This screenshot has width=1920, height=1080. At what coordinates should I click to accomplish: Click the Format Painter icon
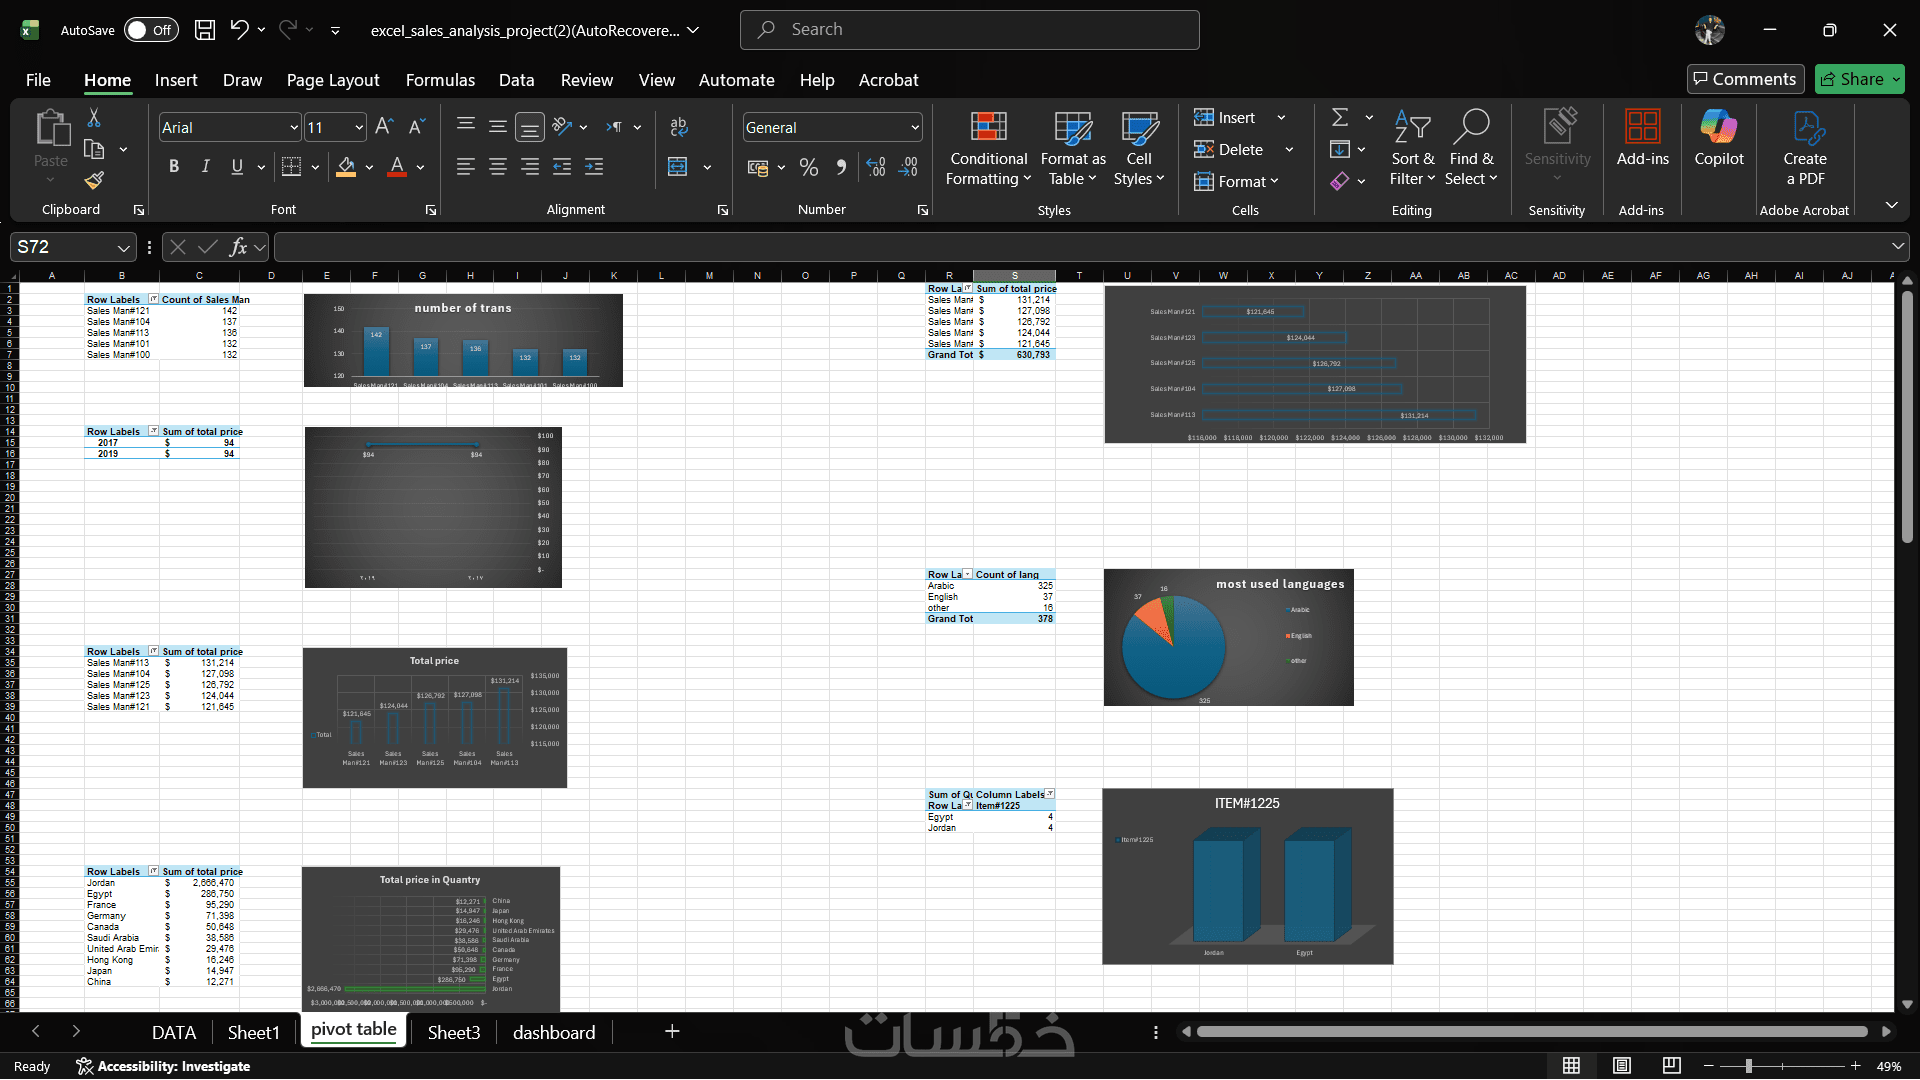pyautogui.click(x=94, y=181)
